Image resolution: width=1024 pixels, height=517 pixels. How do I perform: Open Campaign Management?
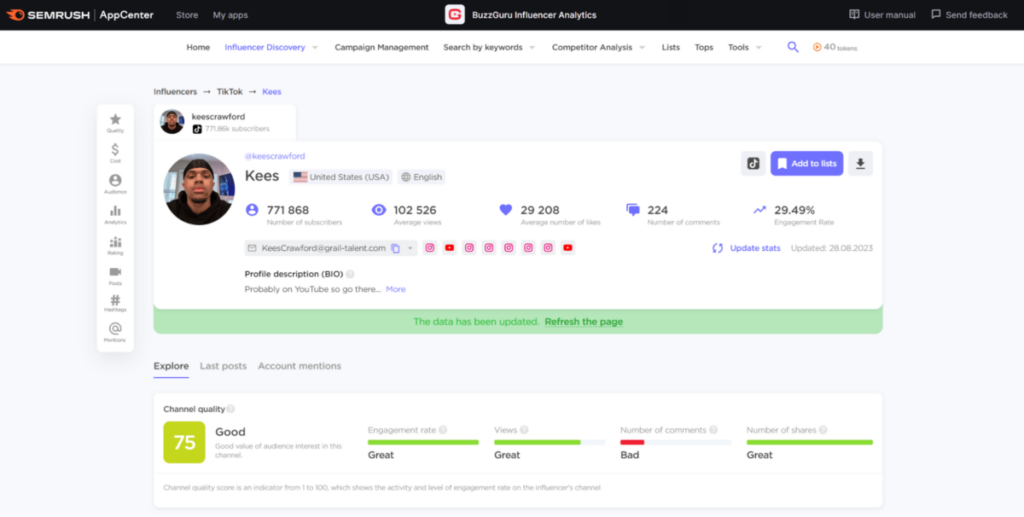coord(381,47)
